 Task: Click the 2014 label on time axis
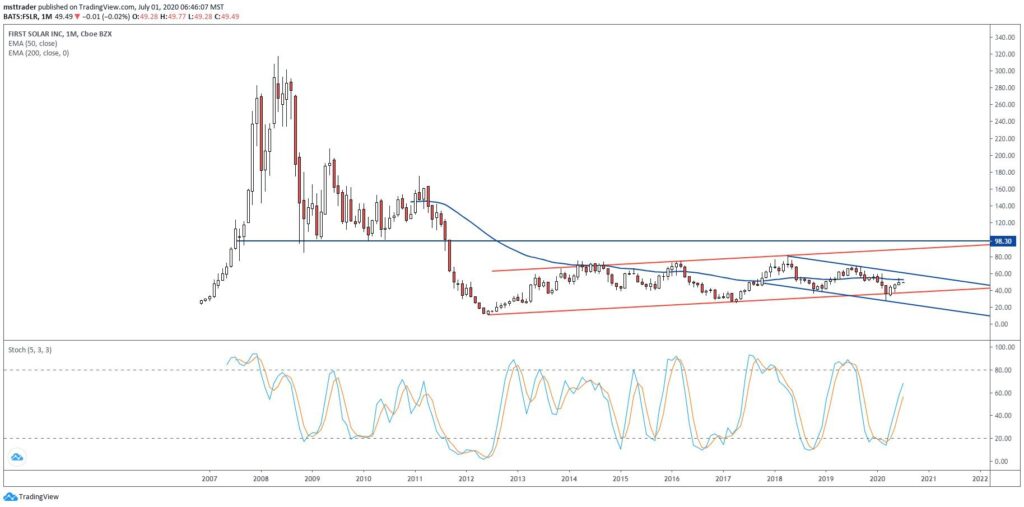pos(569,478)
